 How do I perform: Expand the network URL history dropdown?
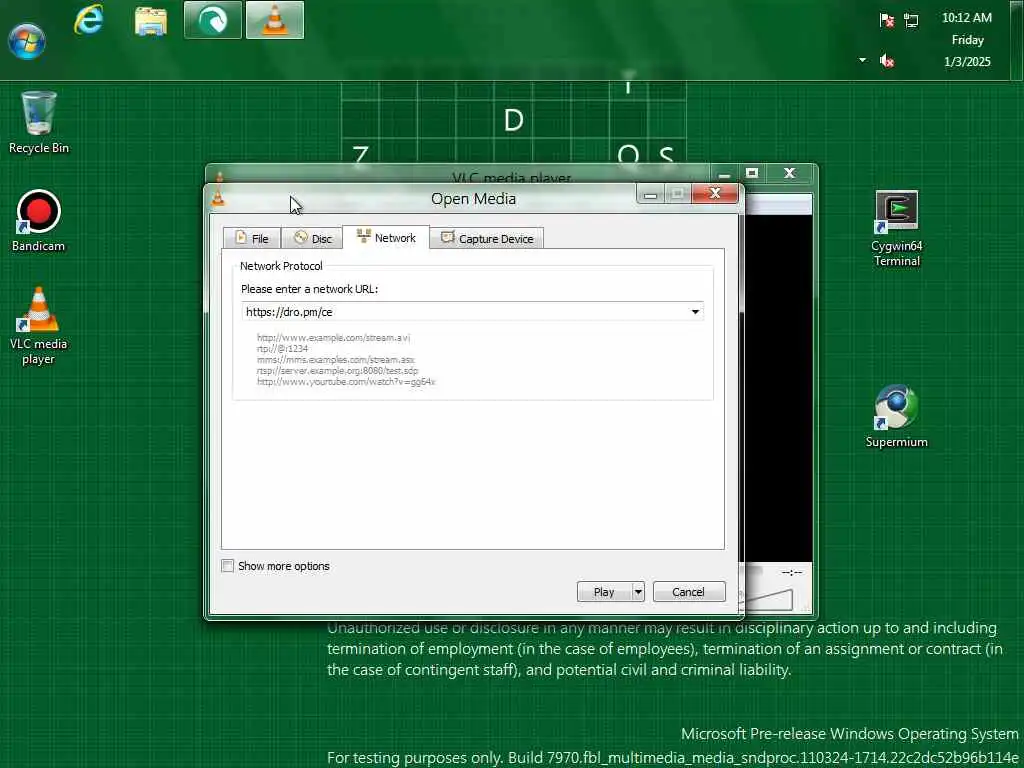pyautogui.click(x=695, y=312)
